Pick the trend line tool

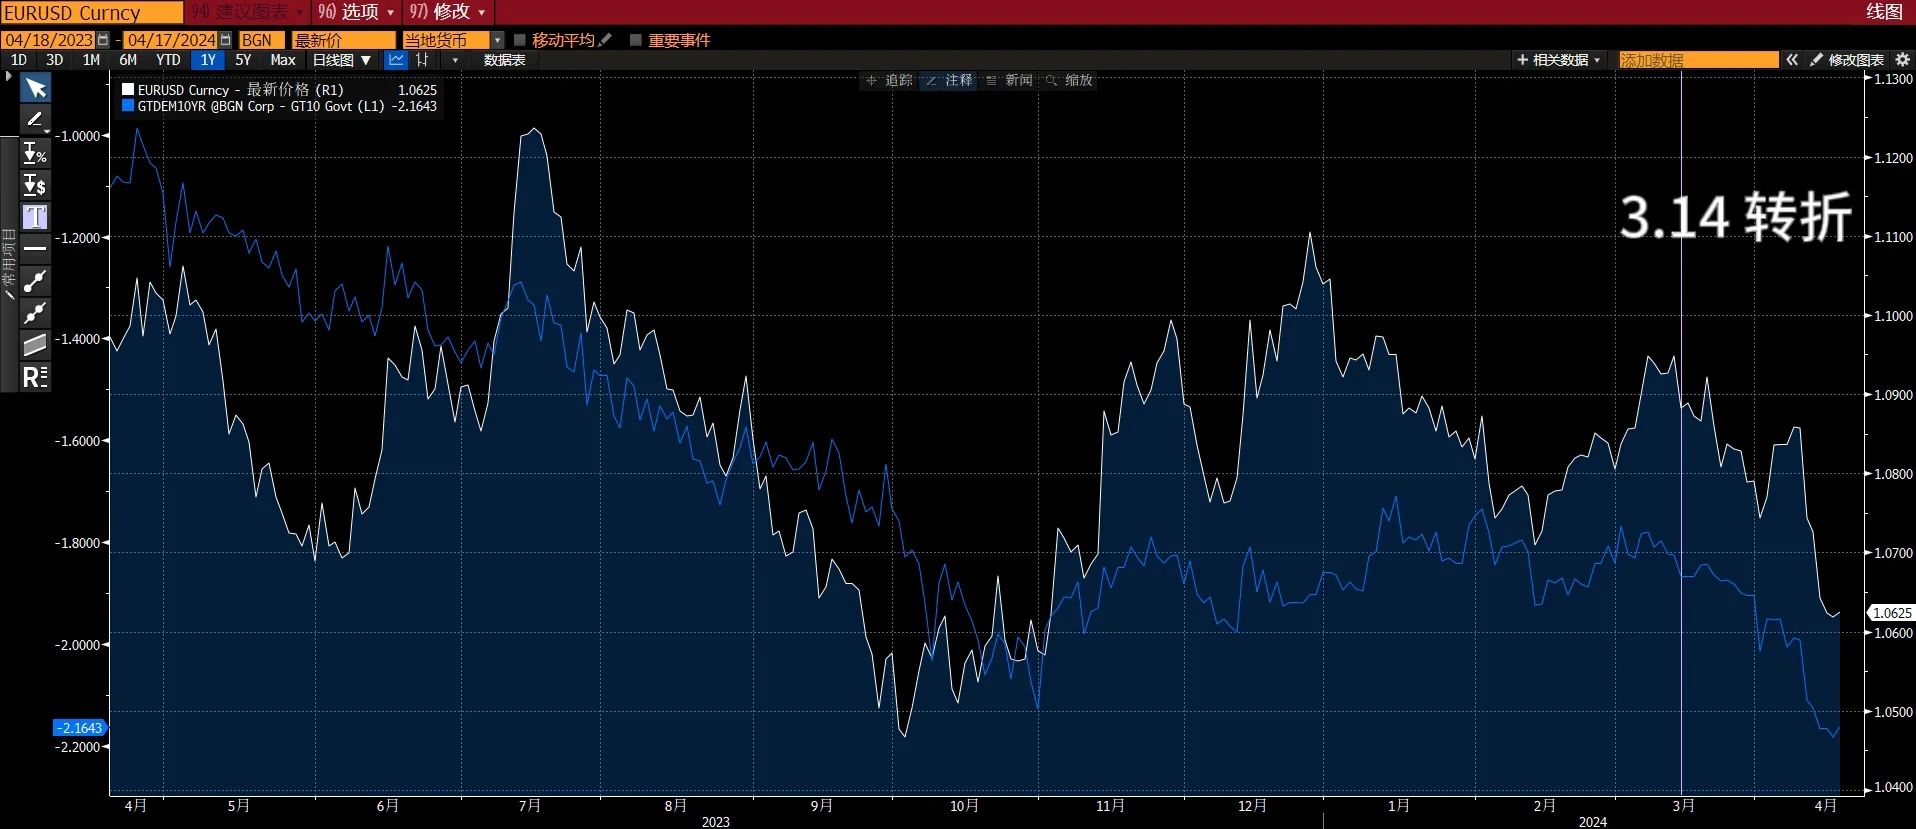(35, 281)
